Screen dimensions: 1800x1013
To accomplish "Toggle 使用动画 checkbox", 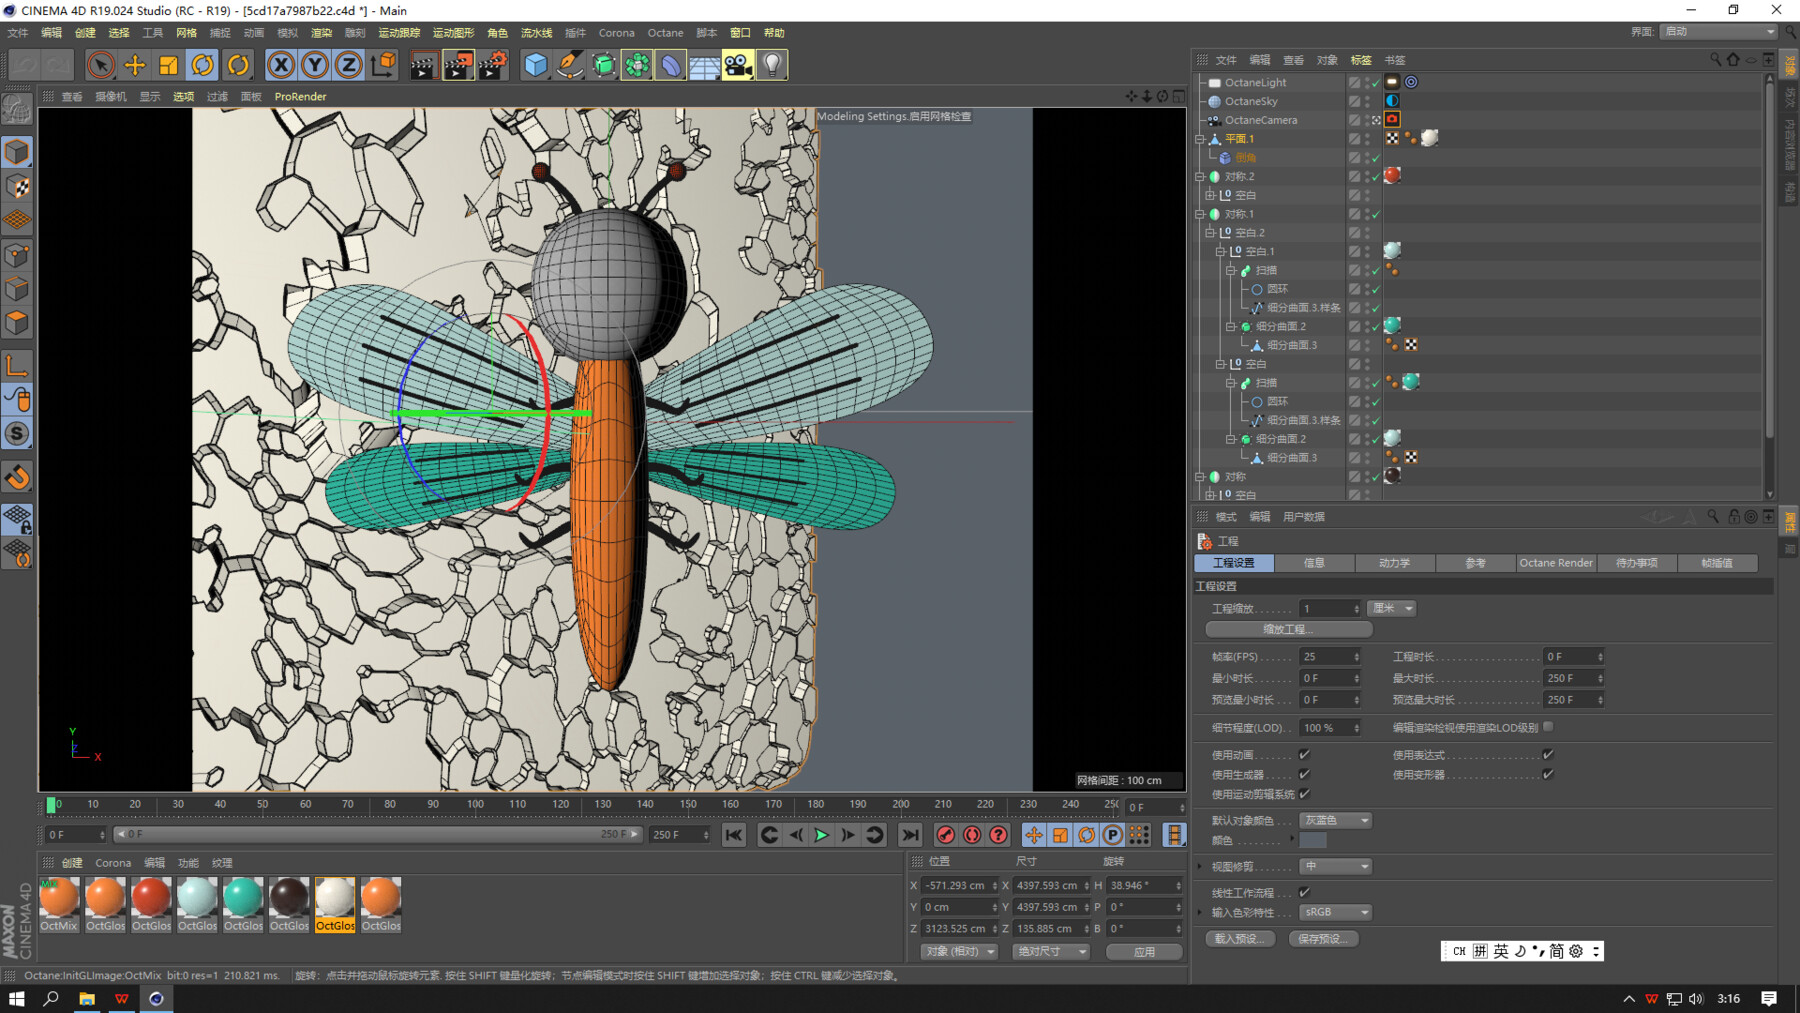I will pos(1304,755).
